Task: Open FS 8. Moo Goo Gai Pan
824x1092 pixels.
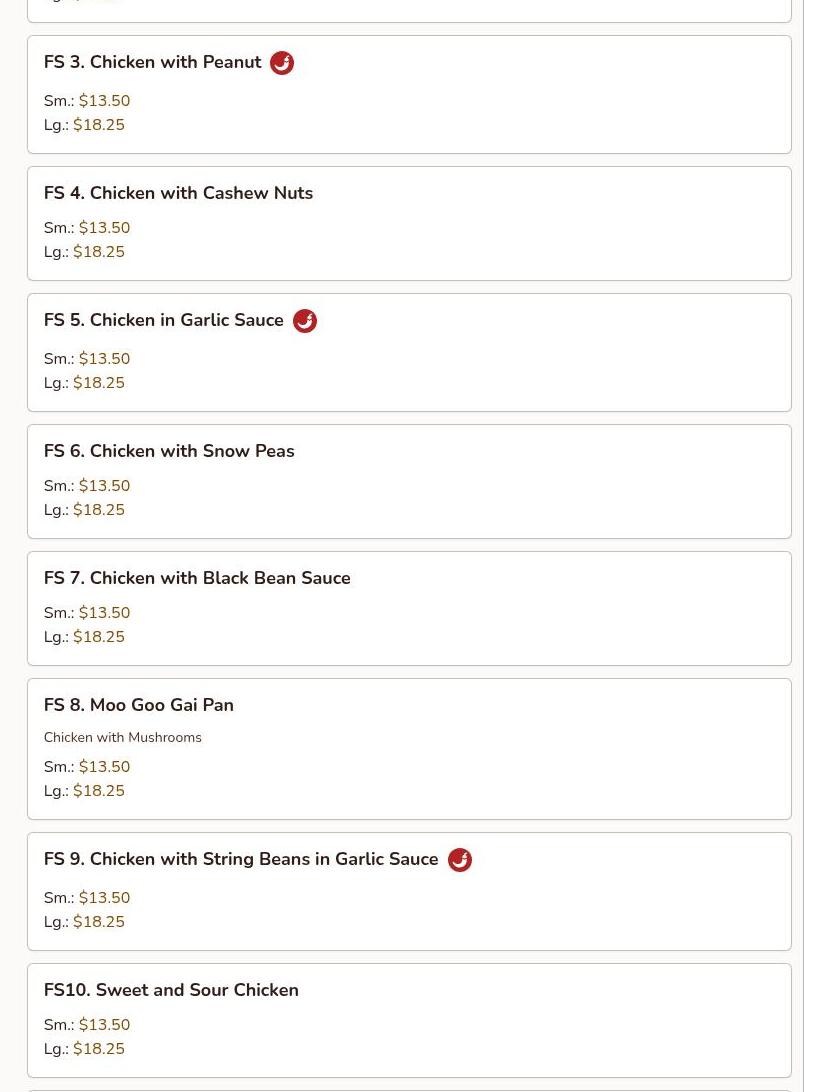Action: tap(139, 705)
